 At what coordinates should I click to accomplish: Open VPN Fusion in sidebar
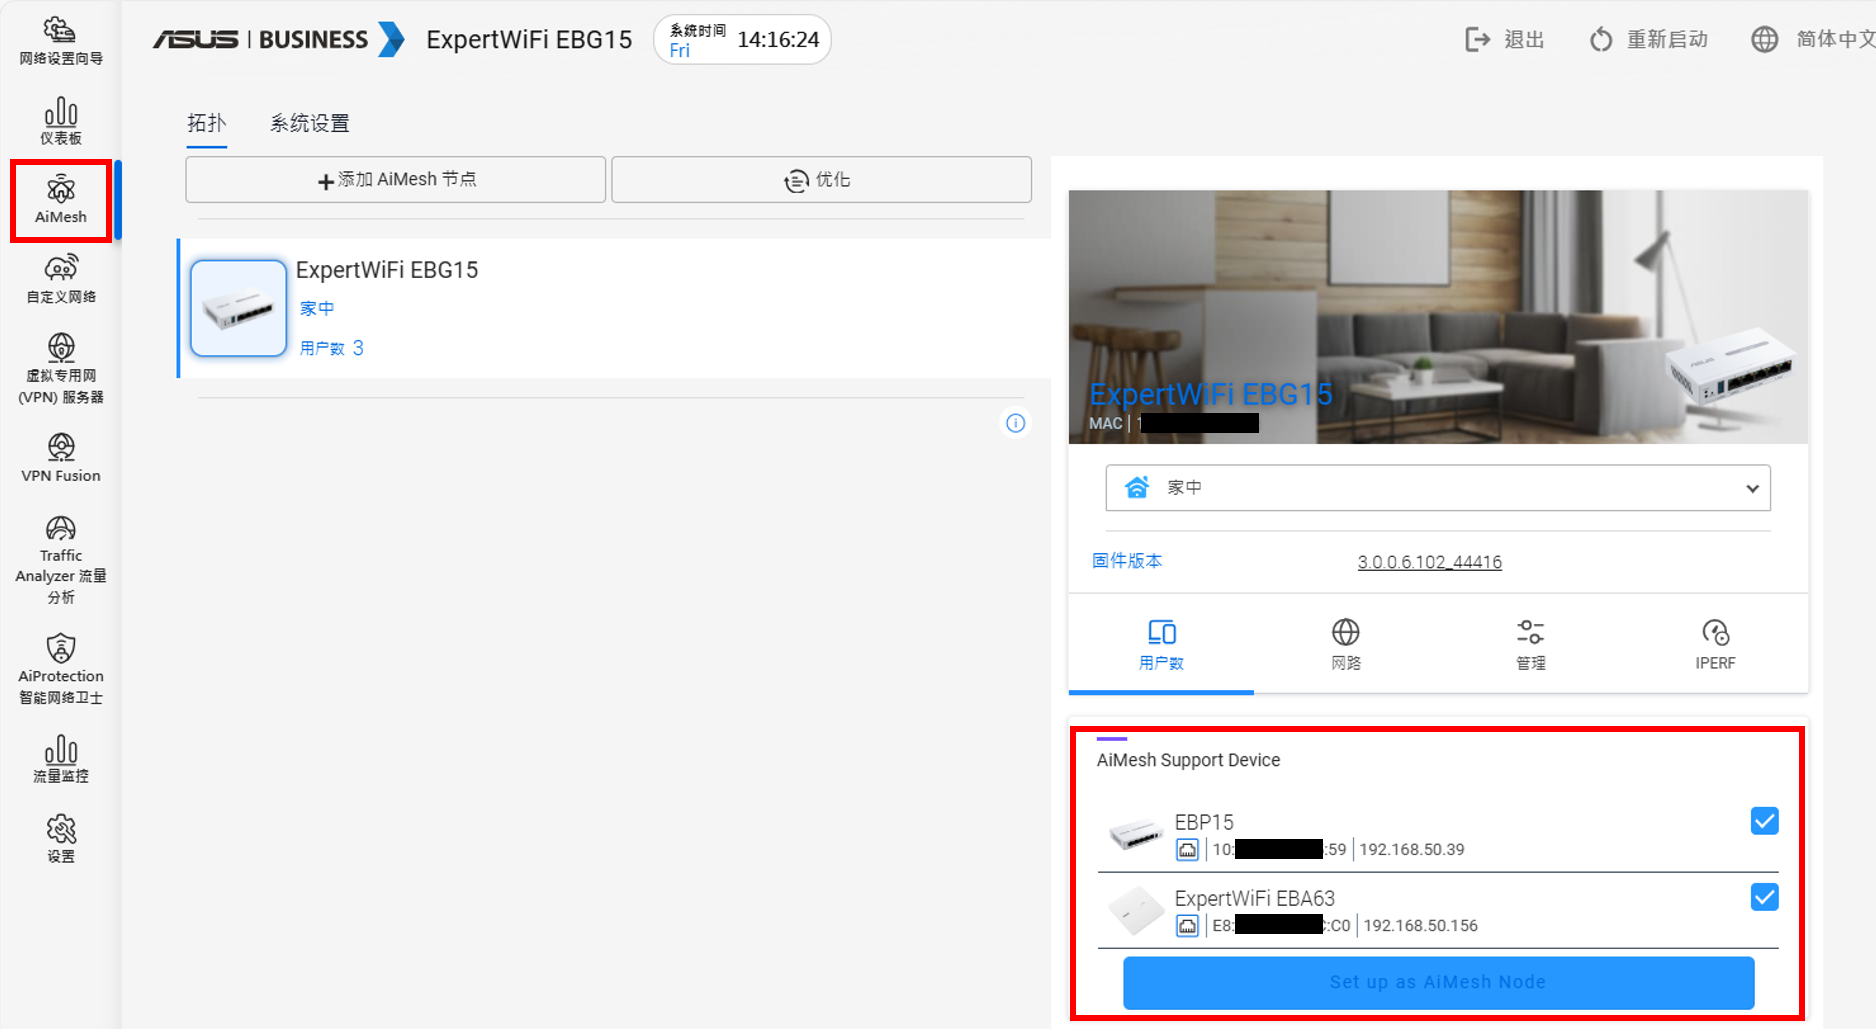pyautogui.click(x=60, y=458)
